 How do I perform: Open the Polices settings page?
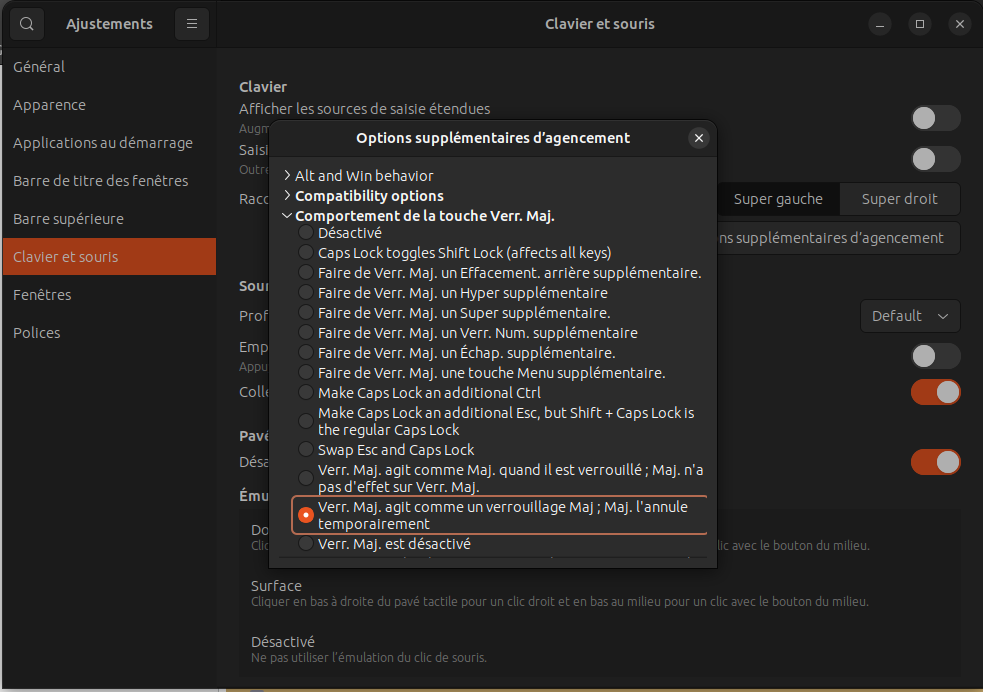36,333
